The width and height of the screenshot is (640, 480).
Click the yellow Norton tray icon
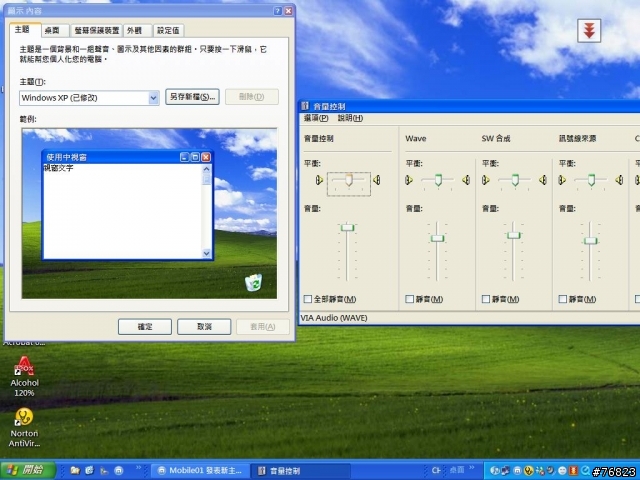tap(529, 471)
